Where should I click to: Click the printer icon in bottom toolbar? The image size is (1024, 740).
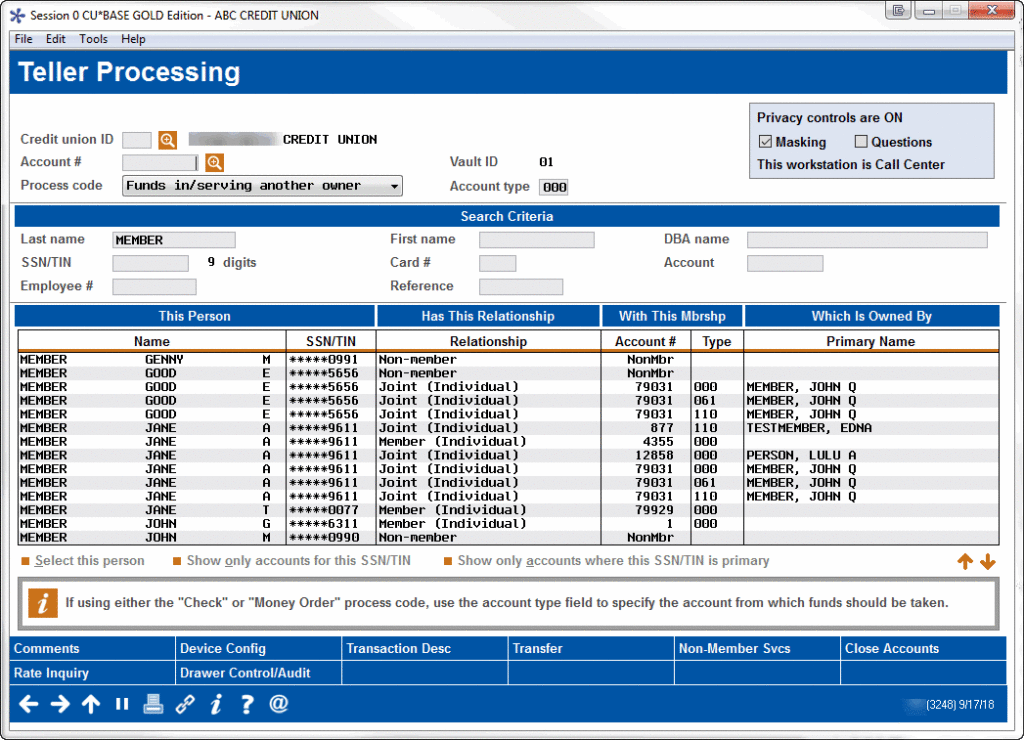pyautogui.click(x=153, y=704)
